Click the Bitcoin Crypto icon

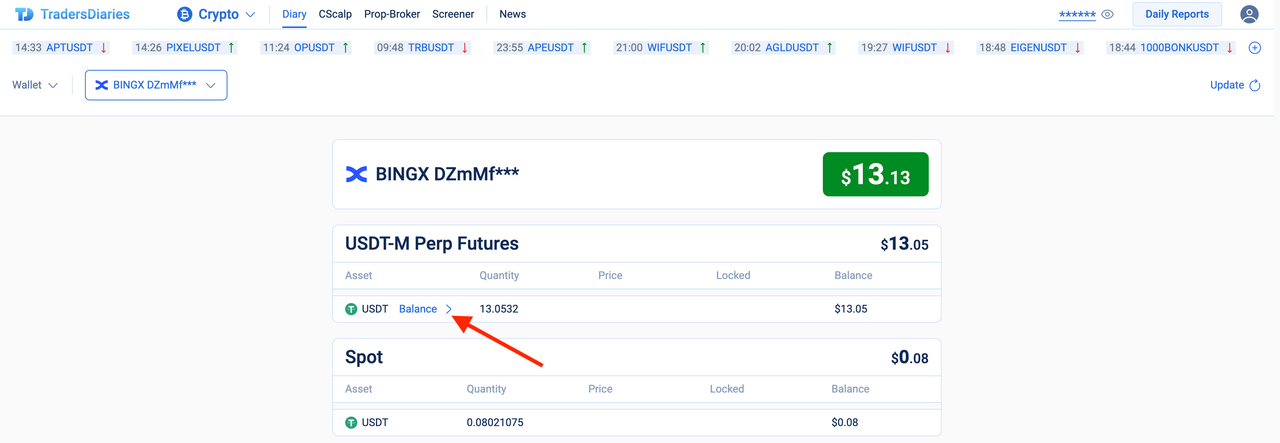pyautogui.click(x=184, y=14)
